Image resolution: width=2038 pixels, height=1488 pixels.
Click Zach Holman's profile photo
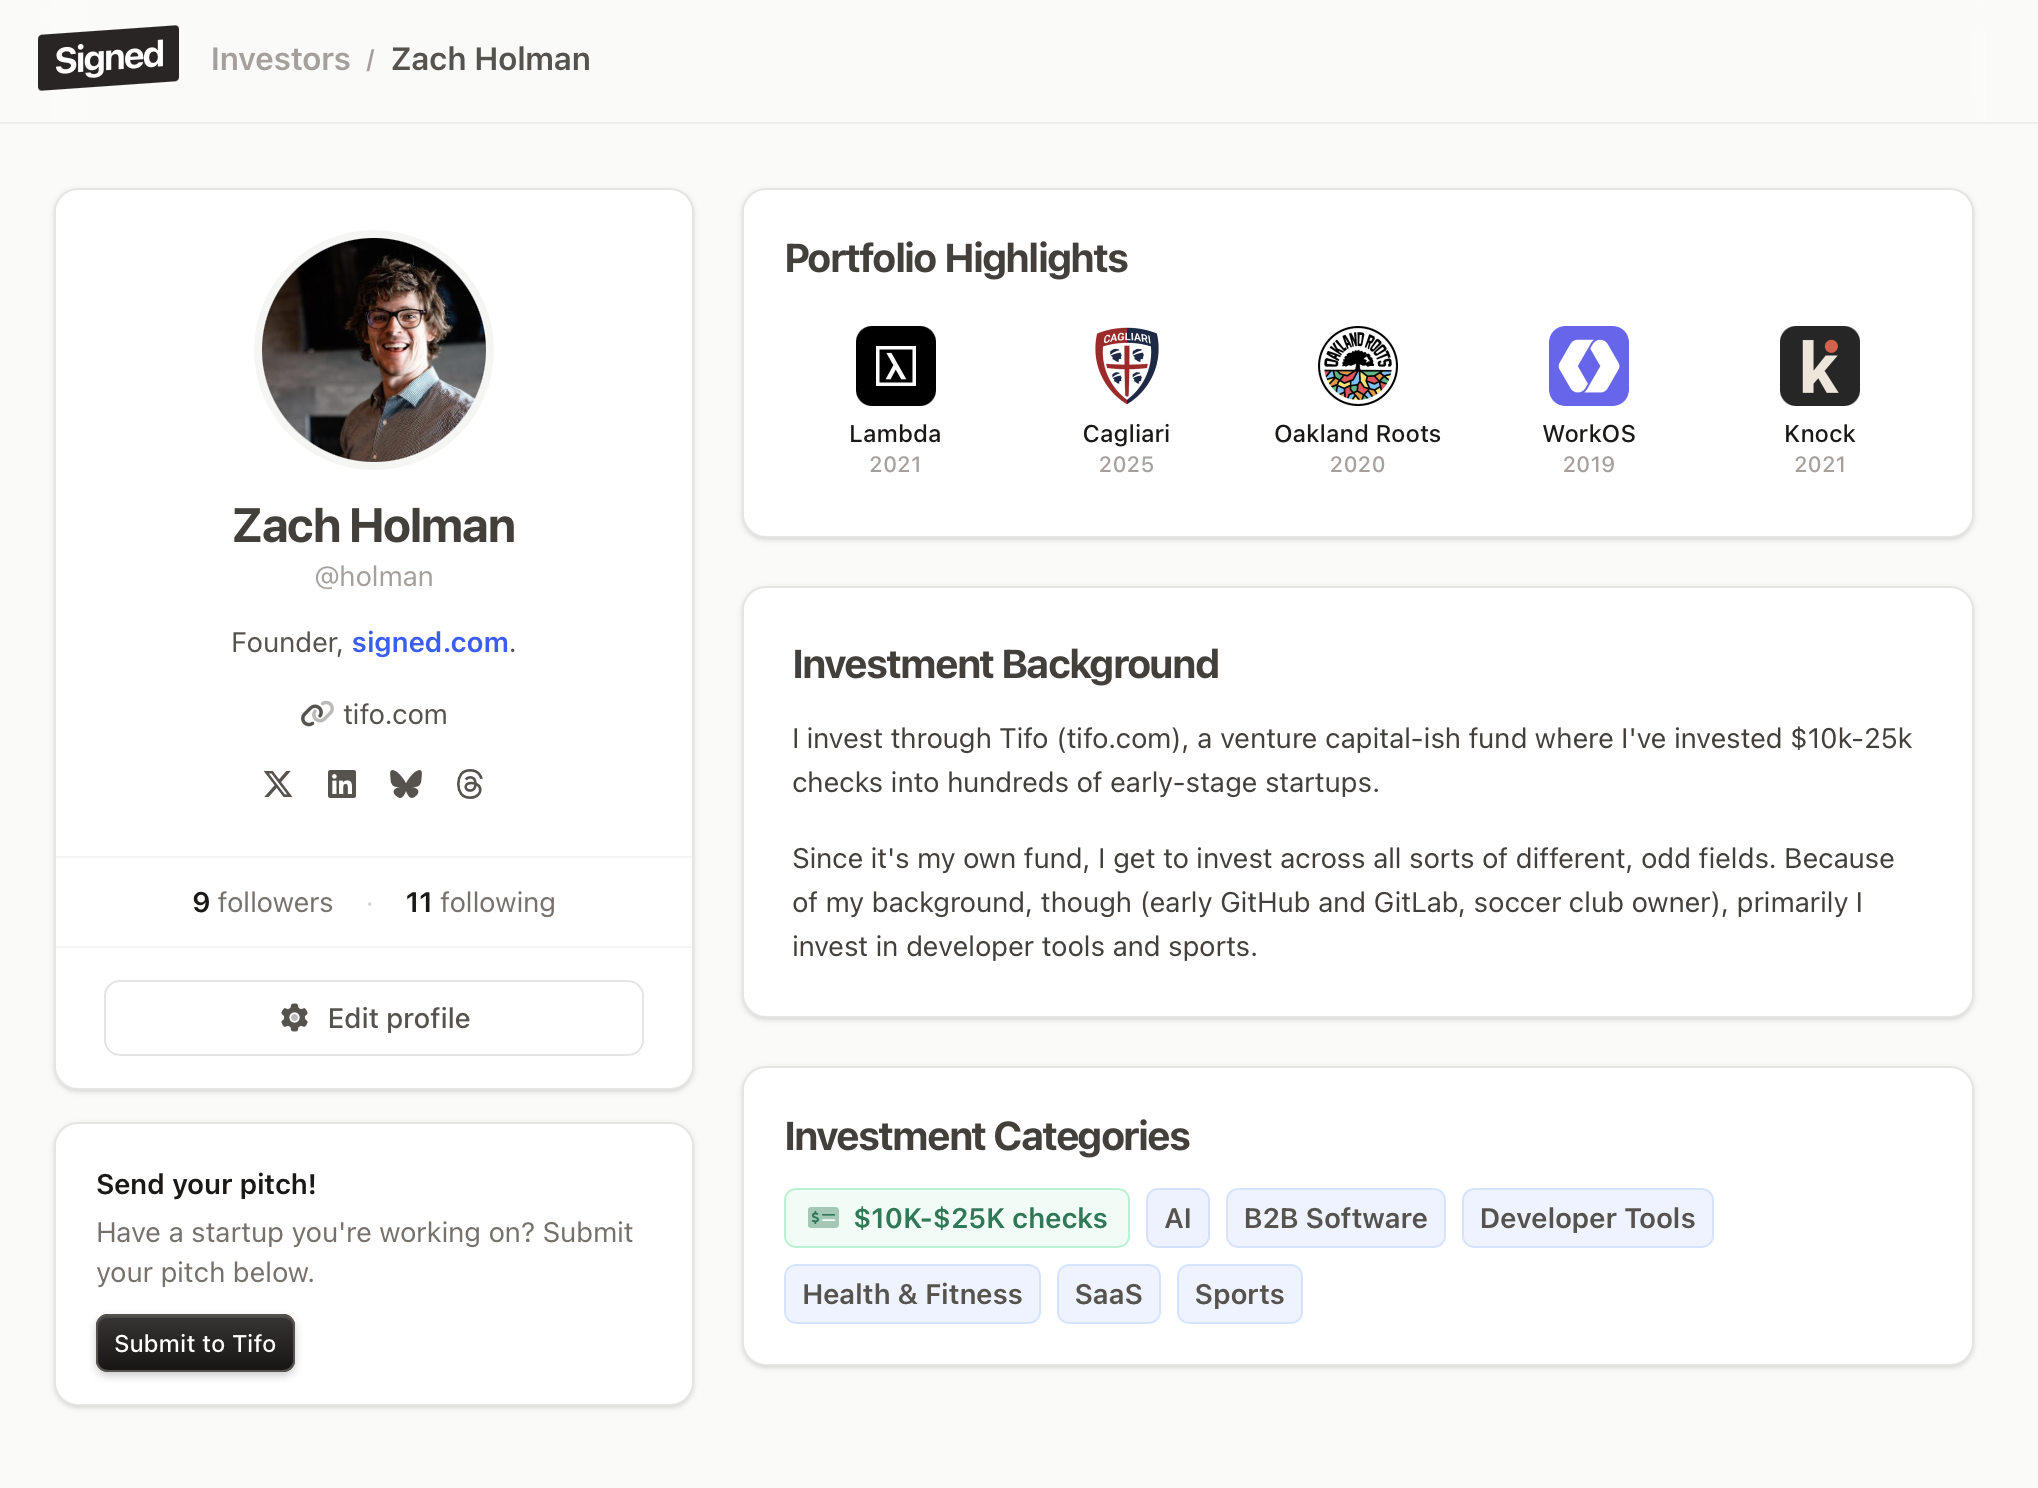click(x=374, y=350)
